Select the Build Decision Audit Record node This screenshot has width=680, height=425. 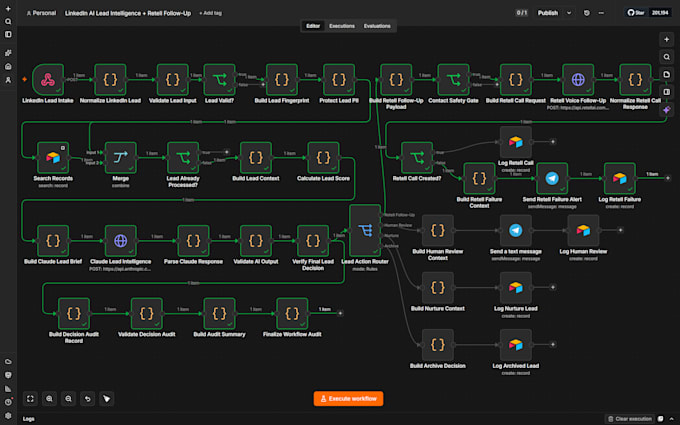tap(74, 314)
